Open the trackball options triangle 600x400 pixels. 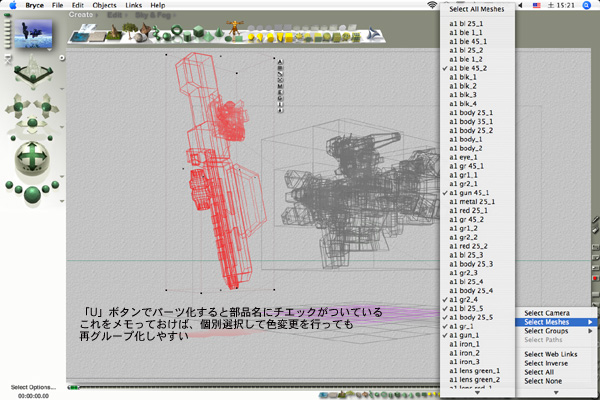pyautogui.click(x=62, y=176)
